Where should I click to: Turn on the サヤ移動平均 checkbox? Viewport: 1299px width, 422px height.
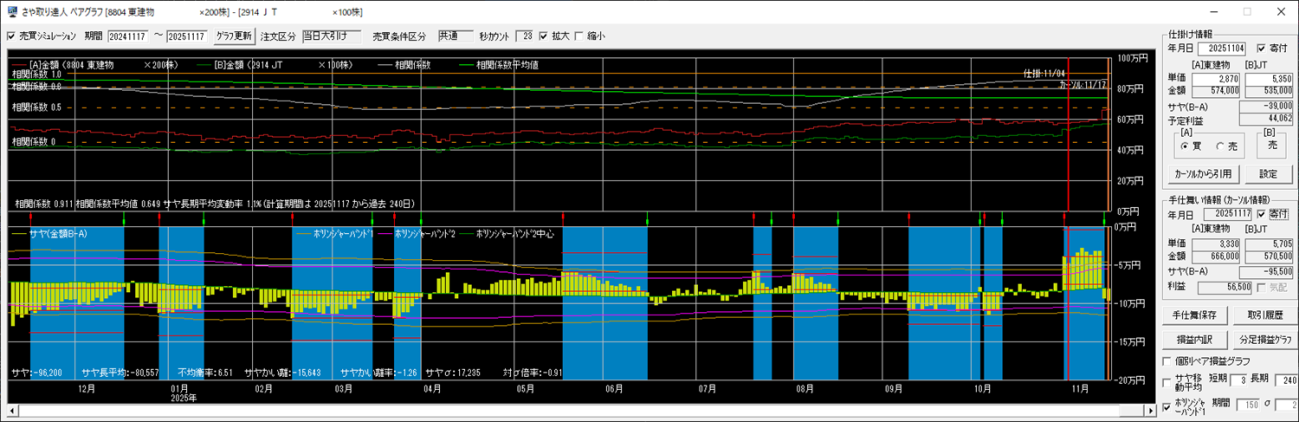click(1168, 382)
